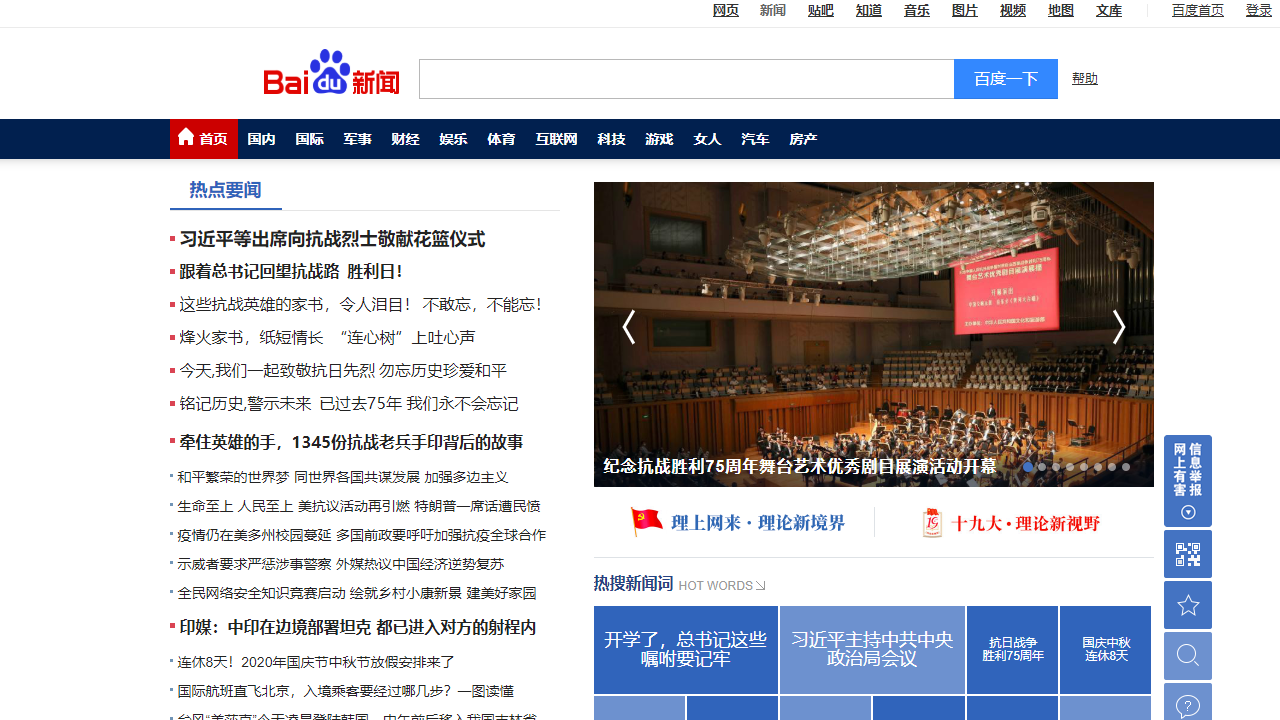Select the second carousel indicator dot

[x=1042, y=467]
